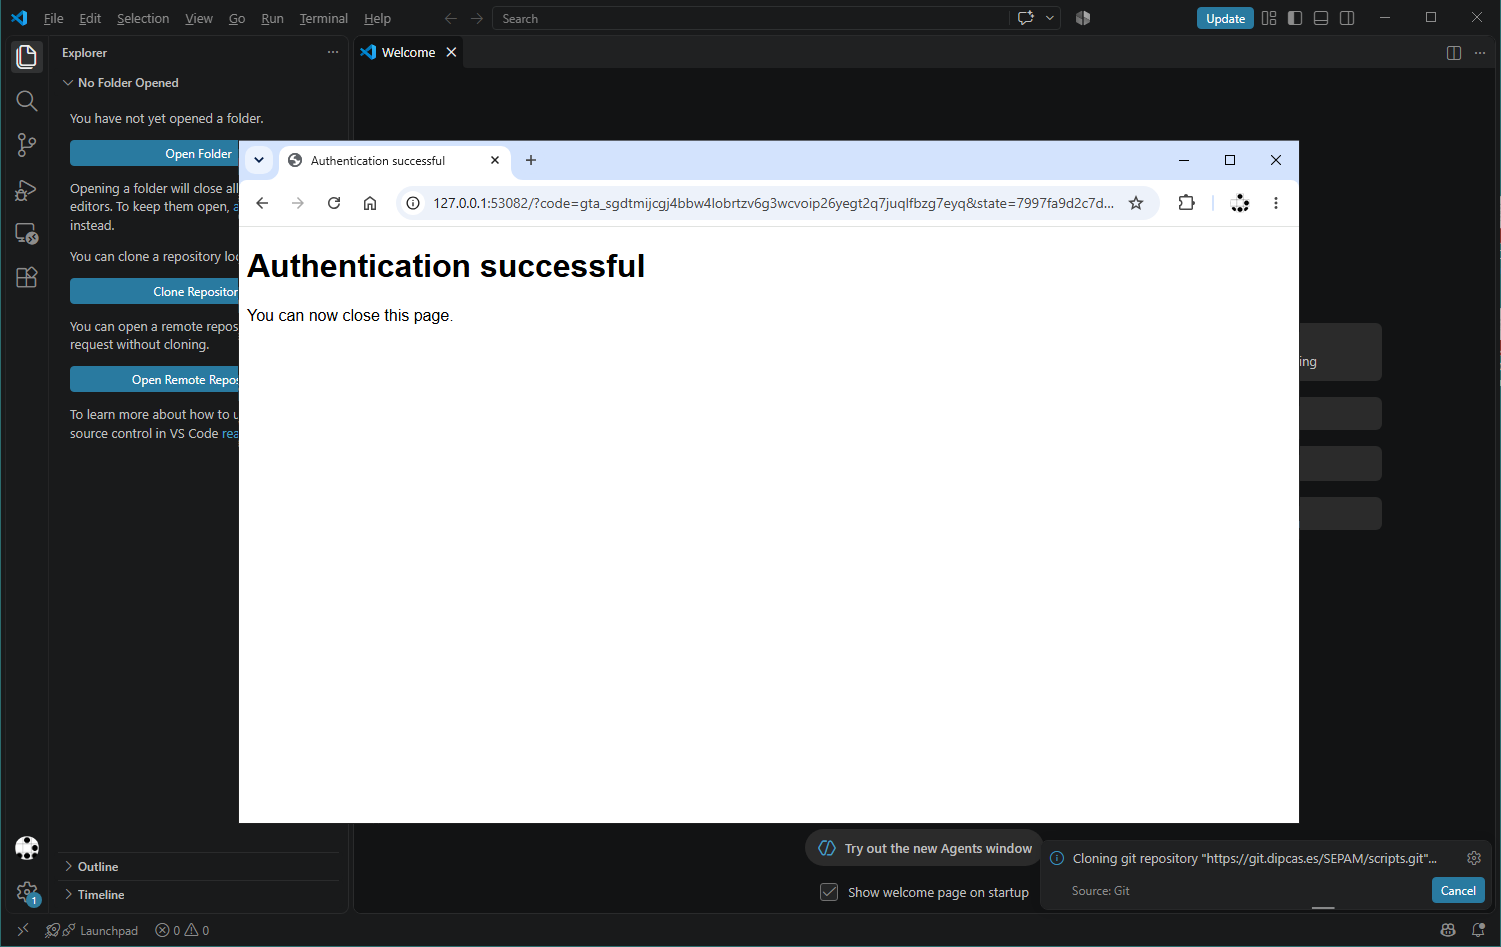Open the Manage gear menu
The width and height of the screenshot is (1501, 947).
pyautogui.click(x=27, y=892)
